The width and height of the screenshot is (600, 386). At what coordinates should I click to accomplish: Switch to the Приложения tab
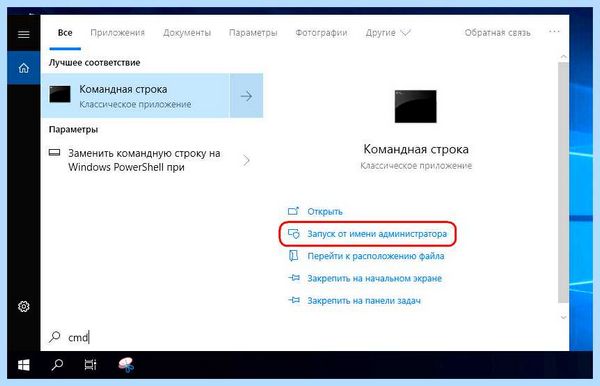coord(117,33)
